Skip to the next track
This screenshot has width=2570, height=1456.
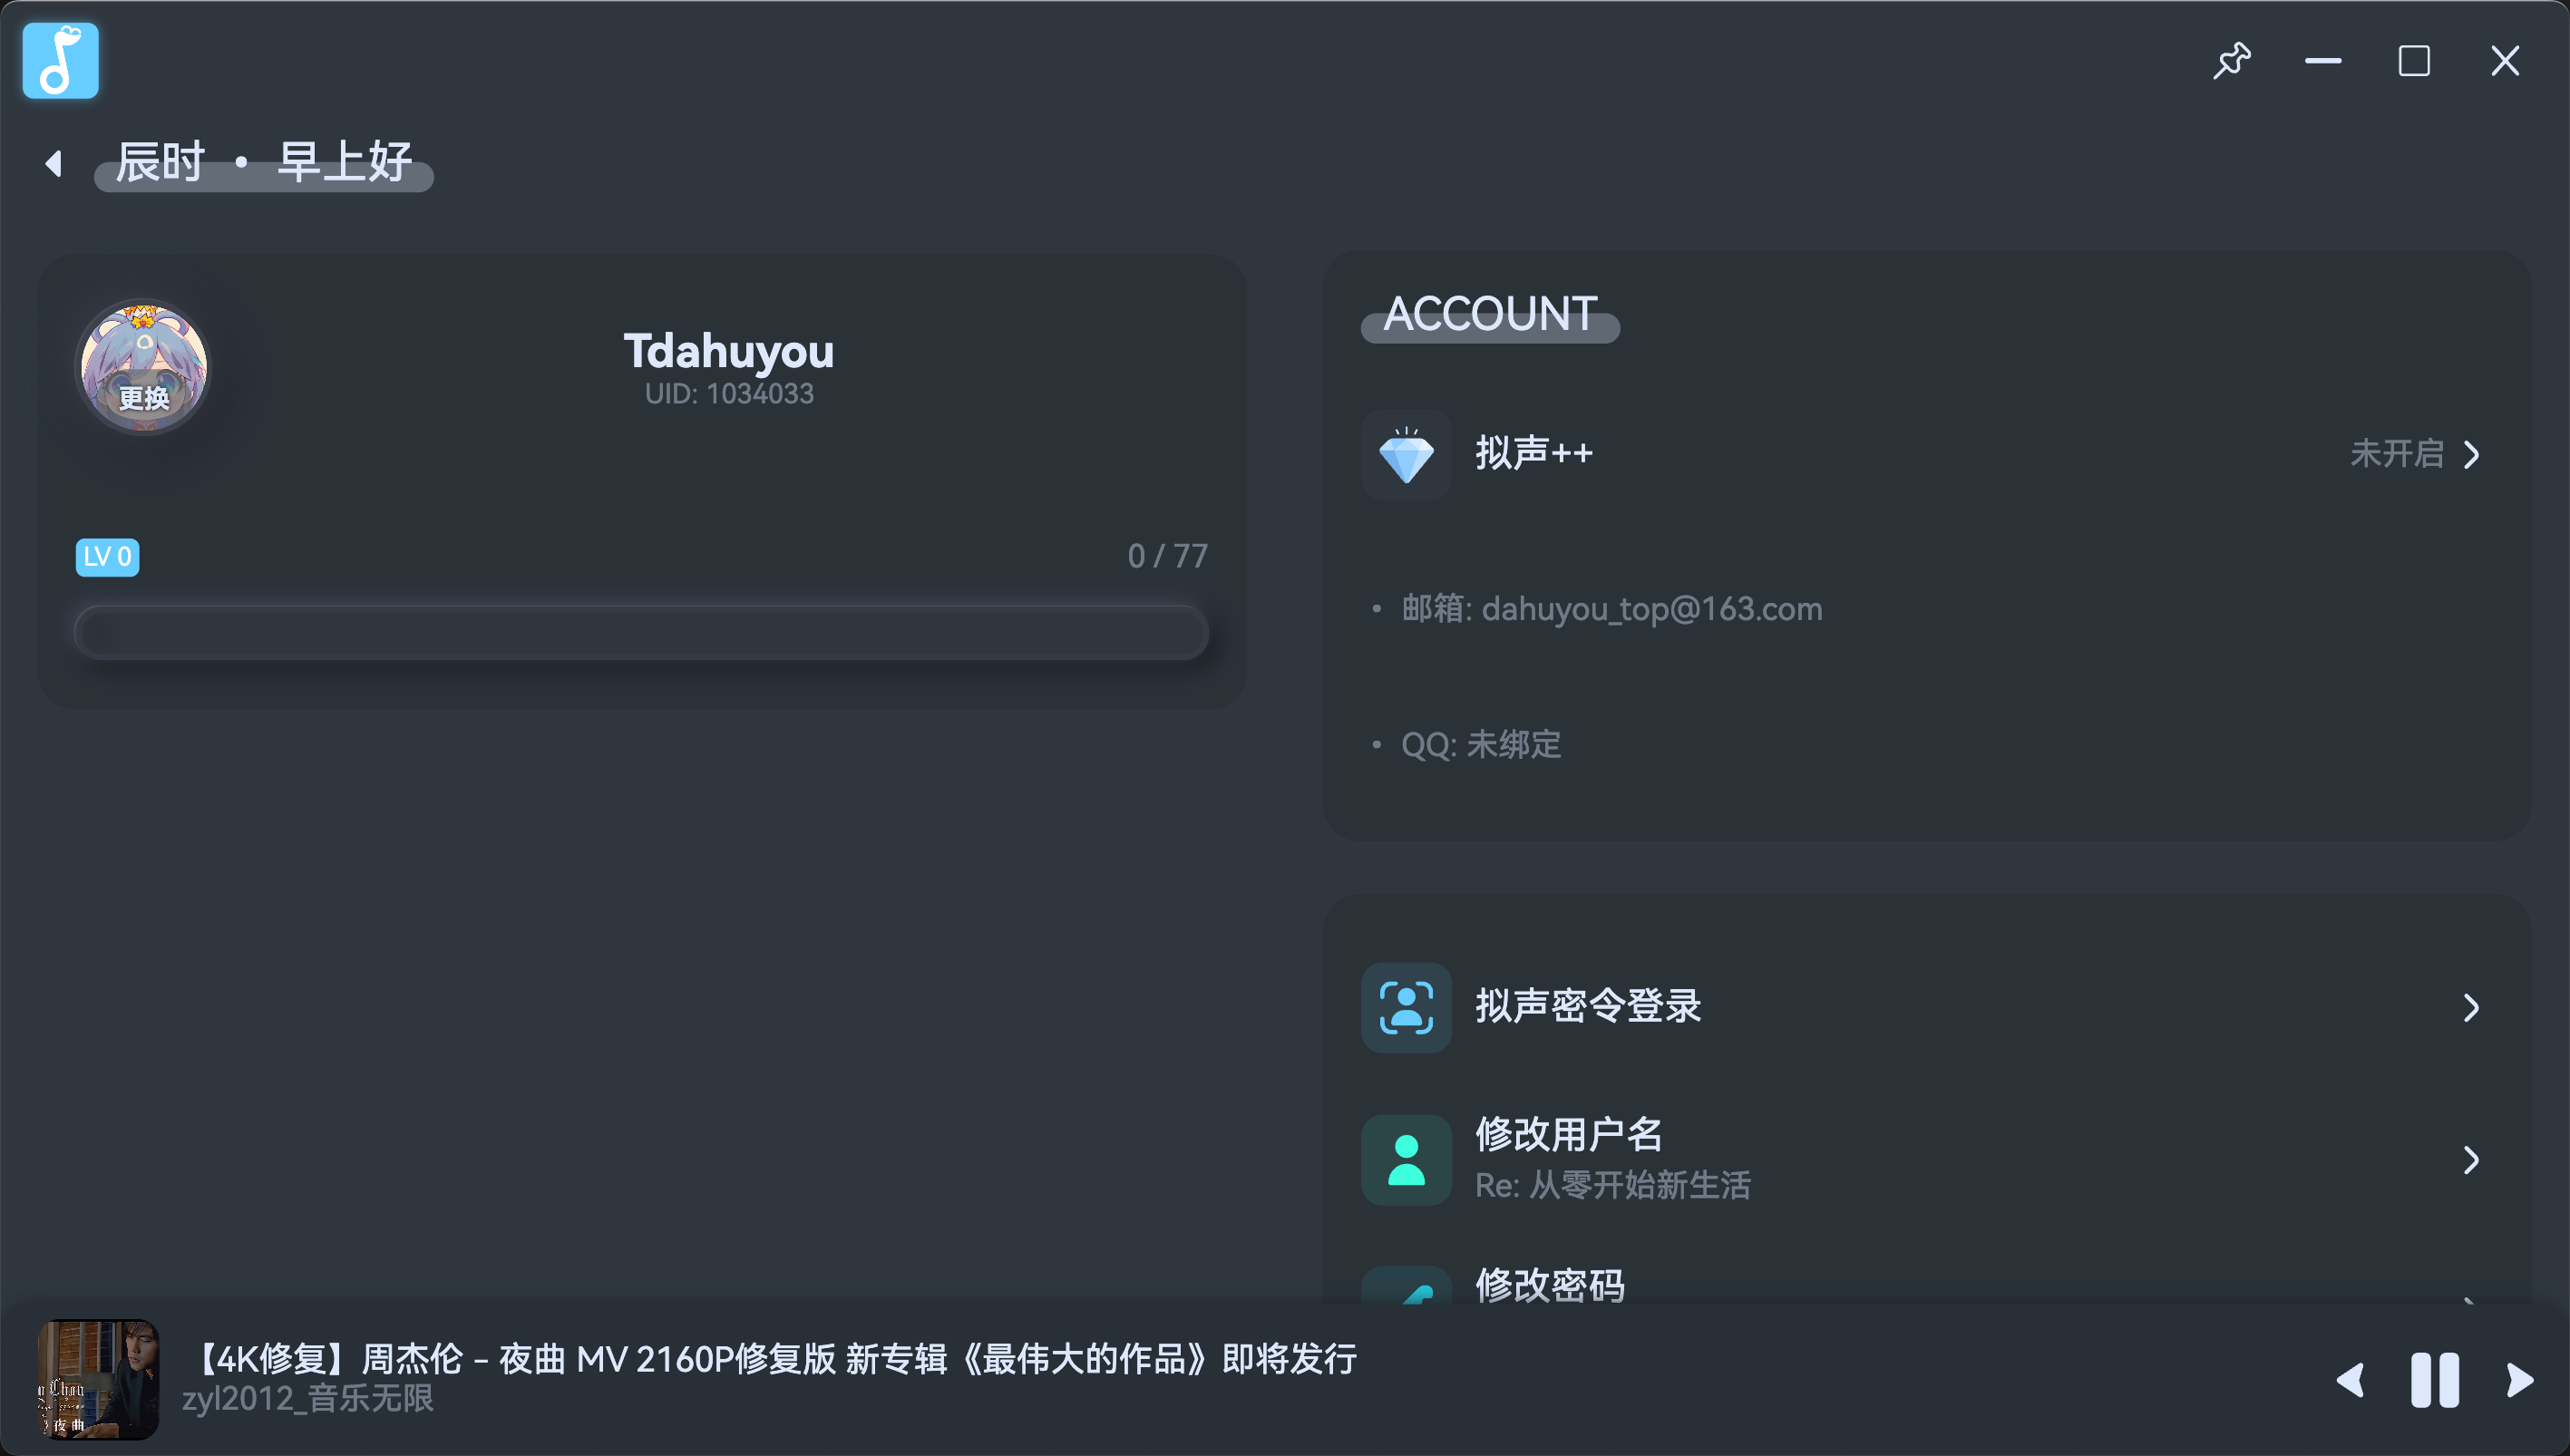coord(2520,1380)
